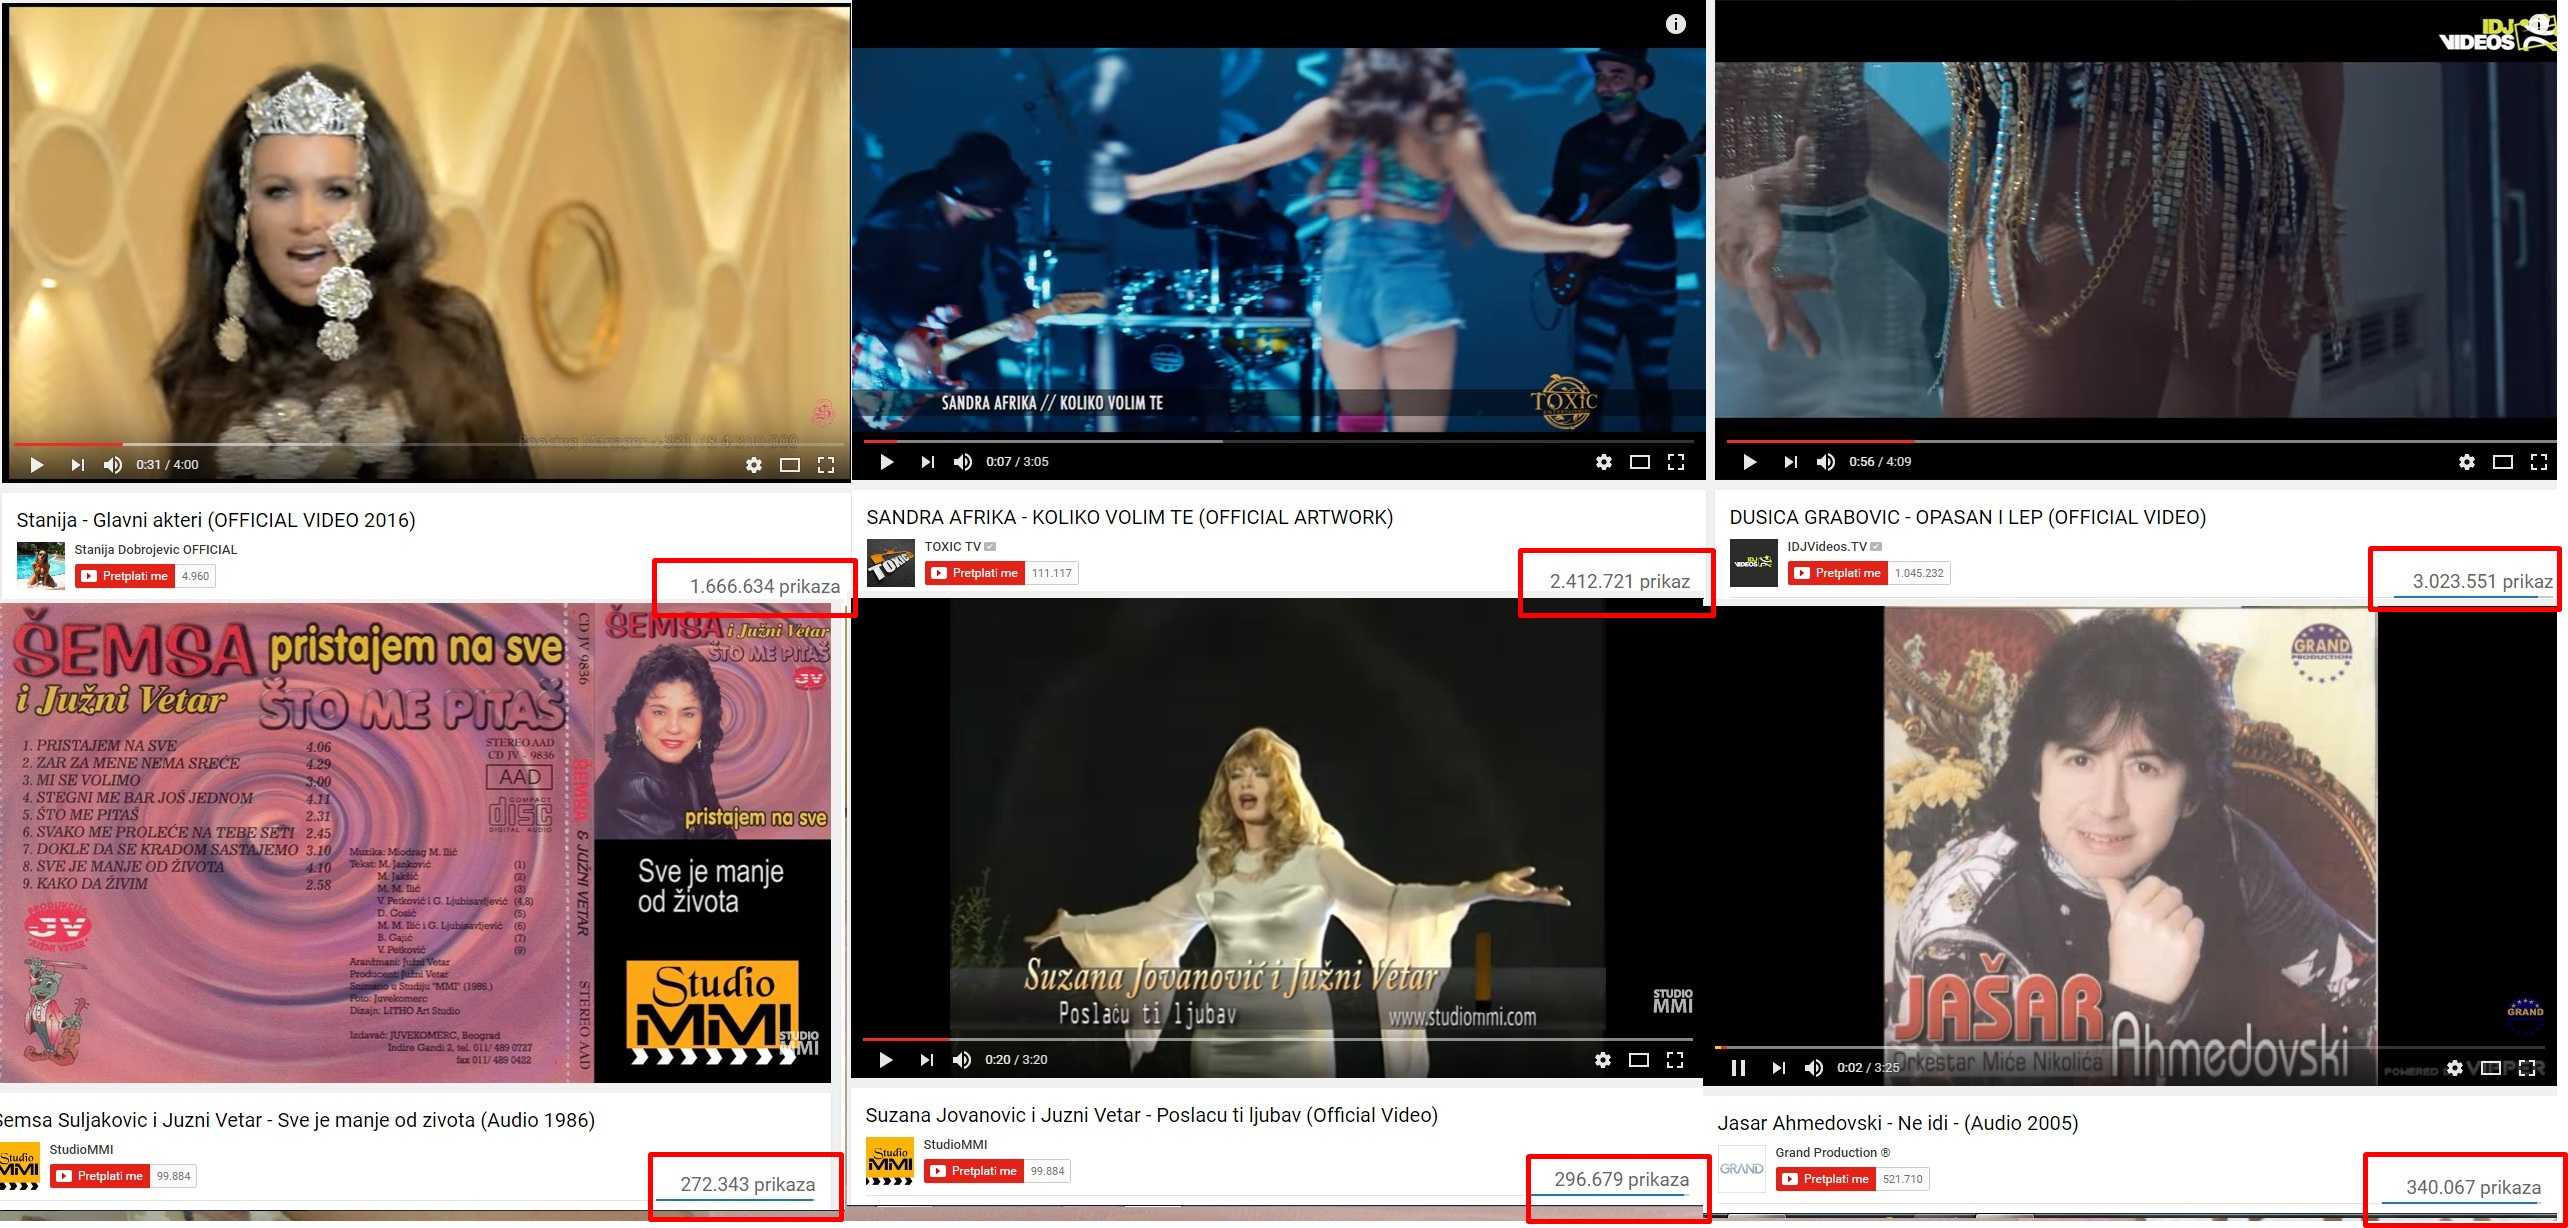The height and width of the screenshot is (1228, 2568).
Task: Open settings gear on Dusica Grabovic video
Action: pyautogui.click(x=2466, y=462)
